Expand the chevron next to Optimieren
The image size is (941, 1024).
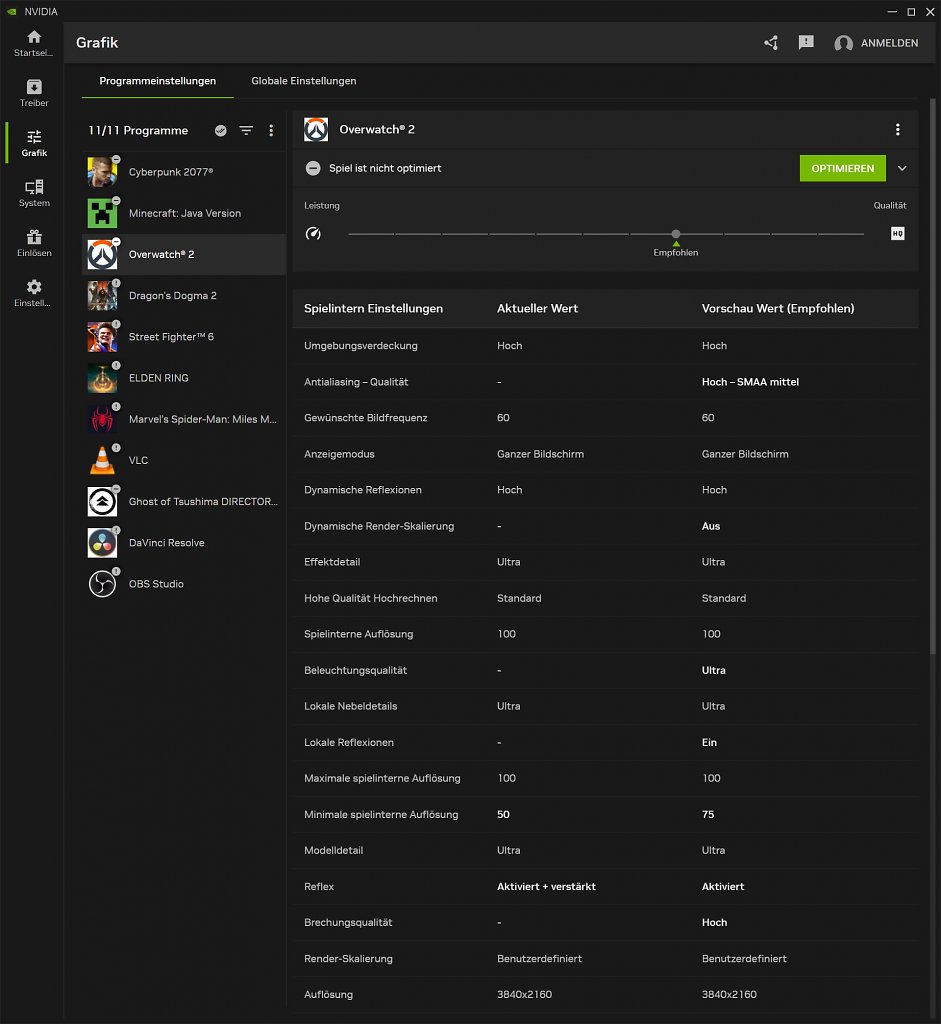pyautogui.click(x=902, y=168)
